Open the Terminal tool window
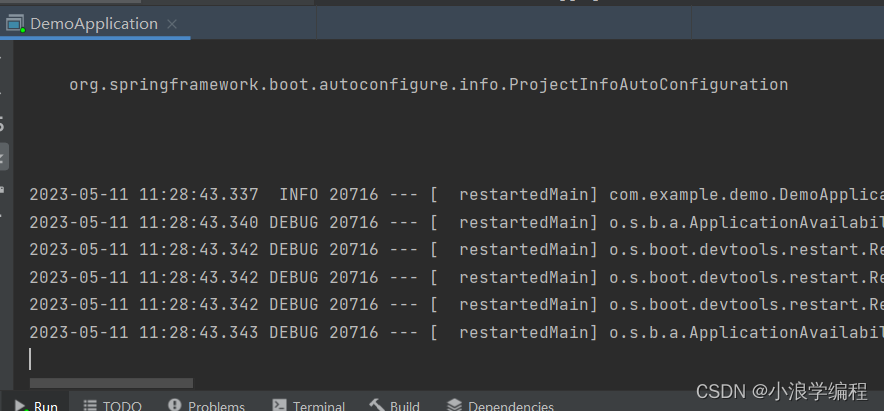Viewport: 884px width, 411px height. [x=308, y=405]
